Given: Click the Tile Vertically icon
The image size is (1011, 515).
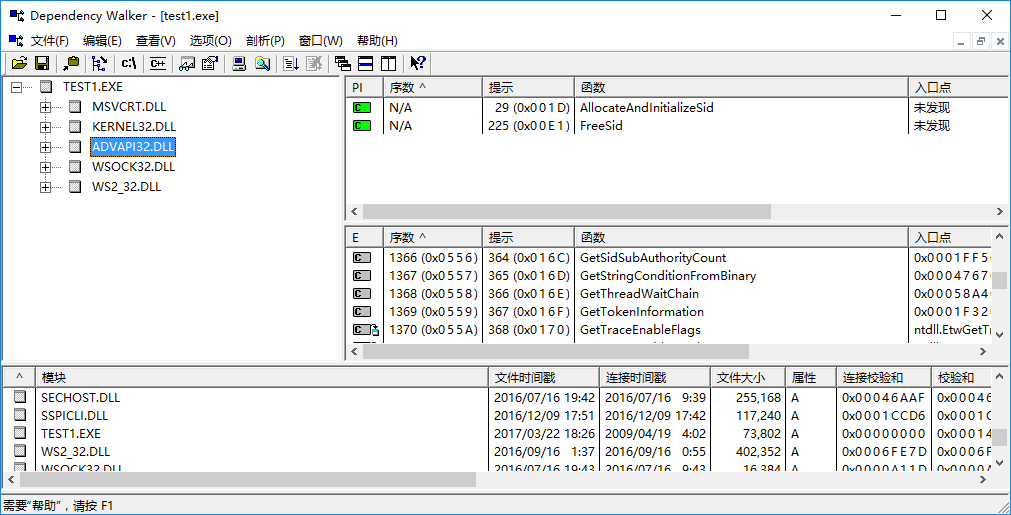Looking at the screenshot, I should click(388, 63).
